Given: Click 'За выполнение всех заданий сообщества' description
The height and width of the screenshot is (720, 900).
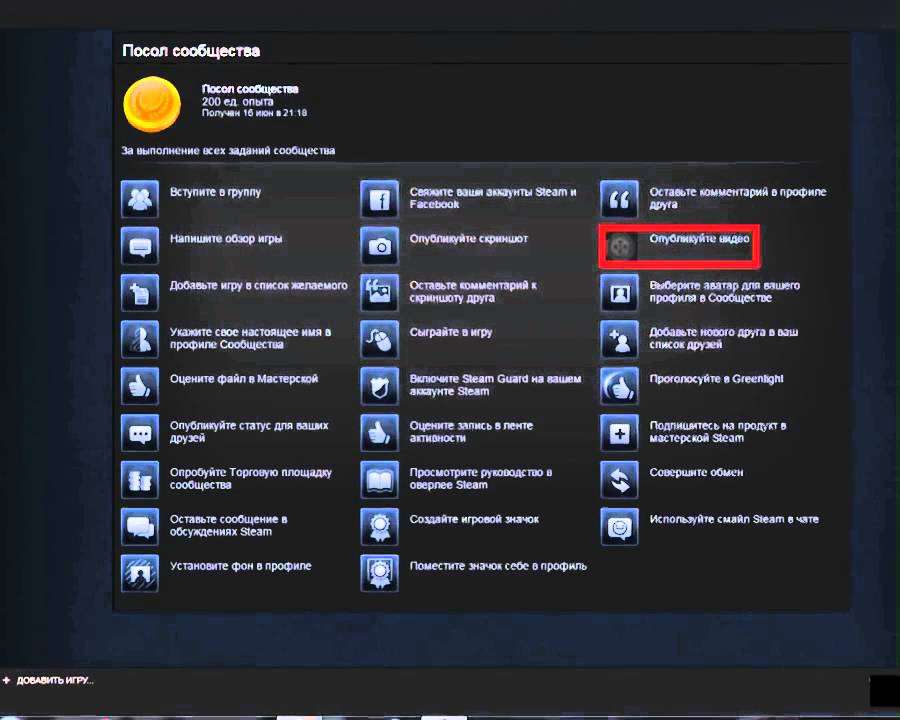Looking at the screenshot, I should pos(228,150).
